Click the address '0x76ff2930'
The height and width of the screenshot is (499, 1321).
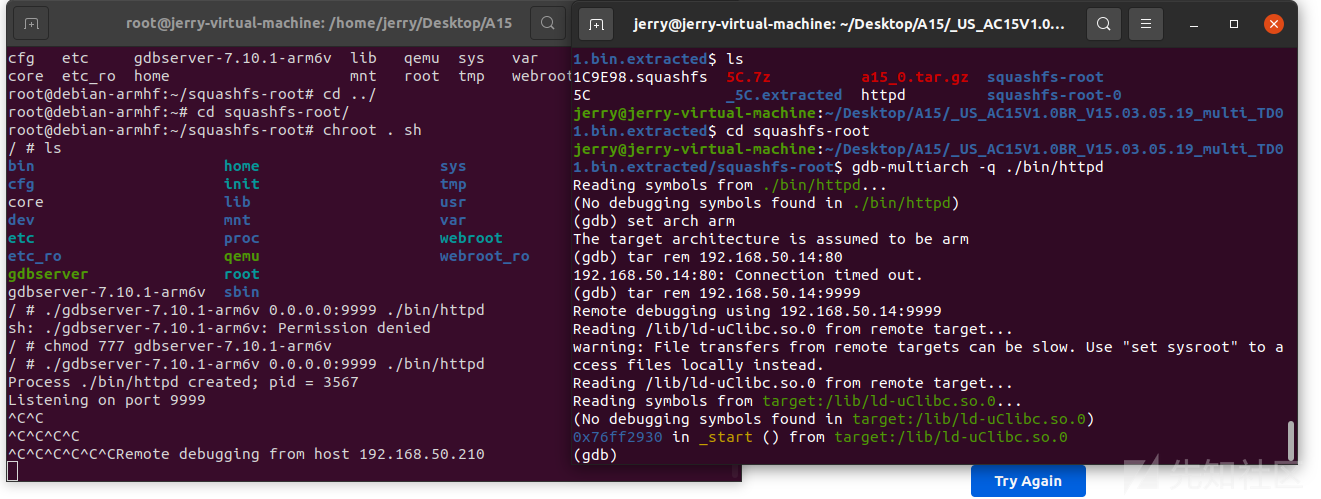[617, 437]
